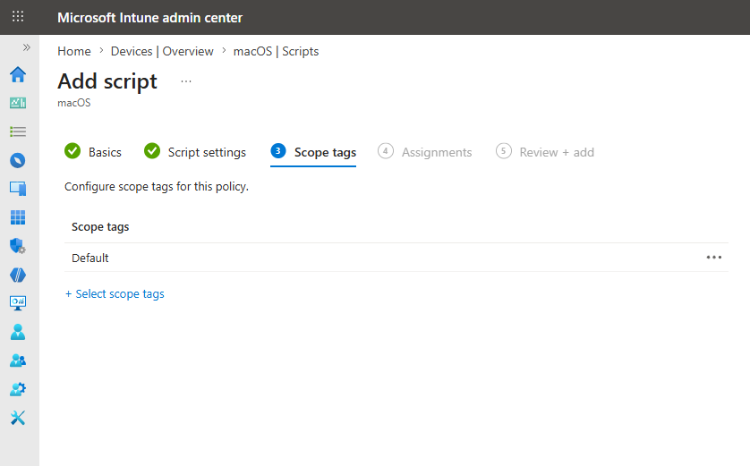Open Tenant administration person-gear icon
Screen dimensions: 750x466
(x=18, y=389)
